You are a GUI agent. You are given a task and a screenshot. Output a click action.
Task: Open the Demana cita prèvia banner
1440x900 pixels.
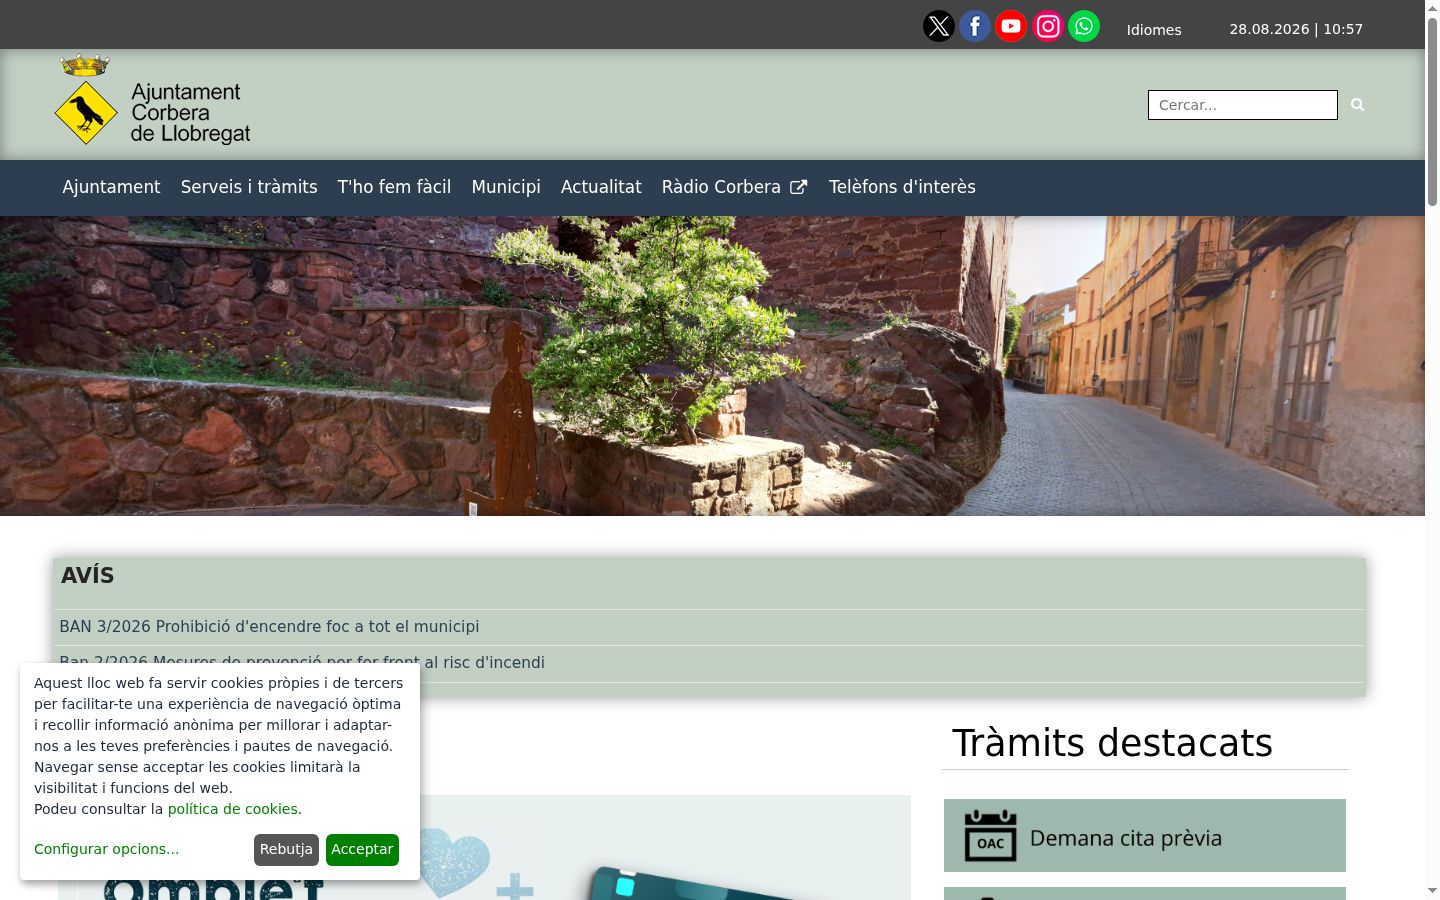(x=1145, y=836)
